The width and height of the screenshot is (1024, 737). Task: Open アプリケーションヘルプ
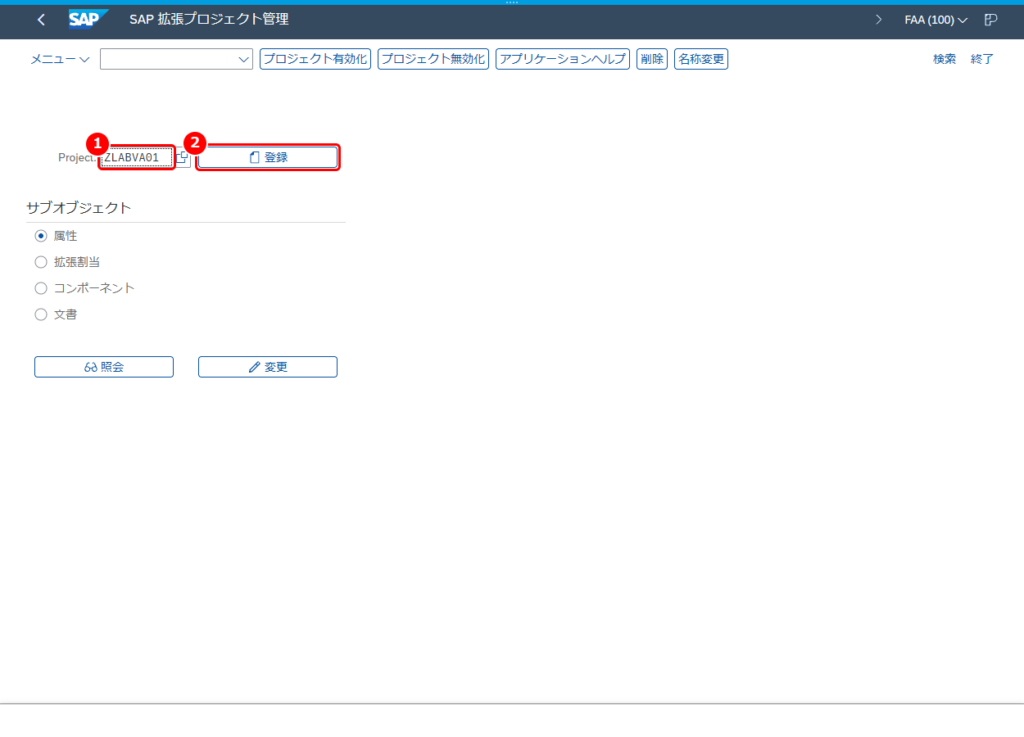click(x=562, y=59)
